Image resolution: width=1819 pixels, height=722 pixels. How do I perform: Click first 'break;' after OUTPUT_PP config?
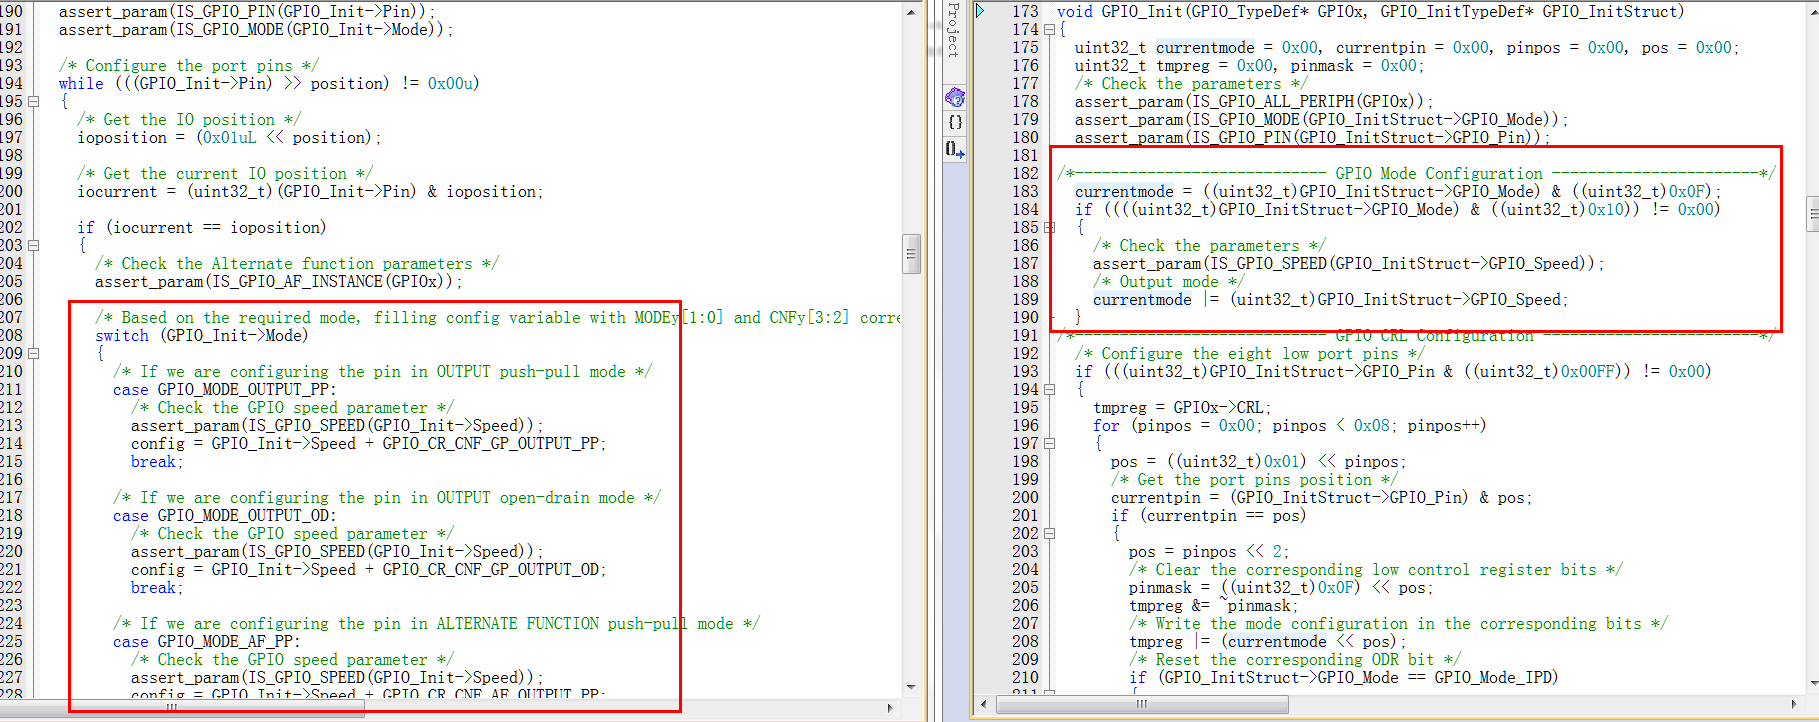[x=157, y=462]
